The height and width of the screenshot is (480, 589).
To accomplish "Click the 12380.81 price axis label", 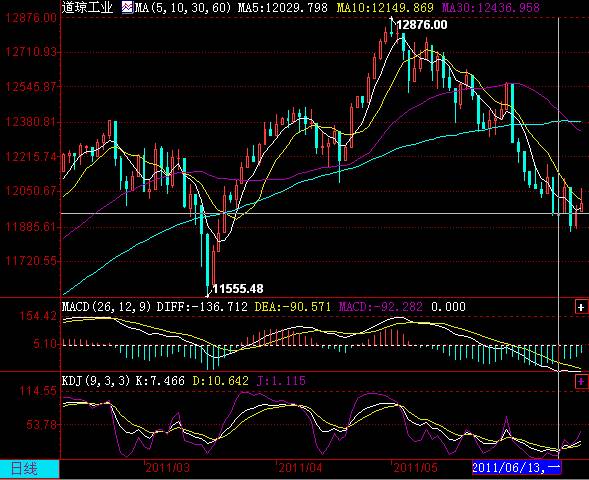I will 32,122.
